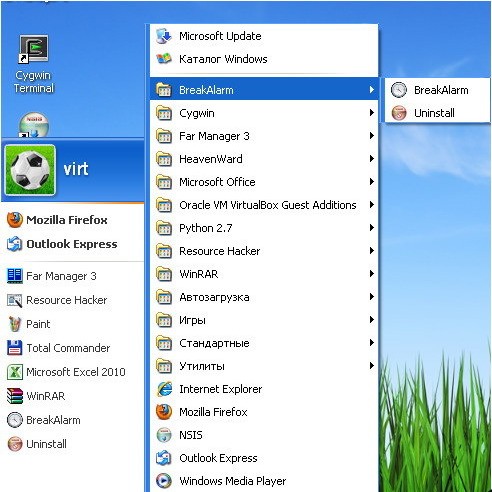This screenshot has width=492, height=492.
Task: Start Microsoft Excel 2010 from recent list
Action: click(66, 372)
